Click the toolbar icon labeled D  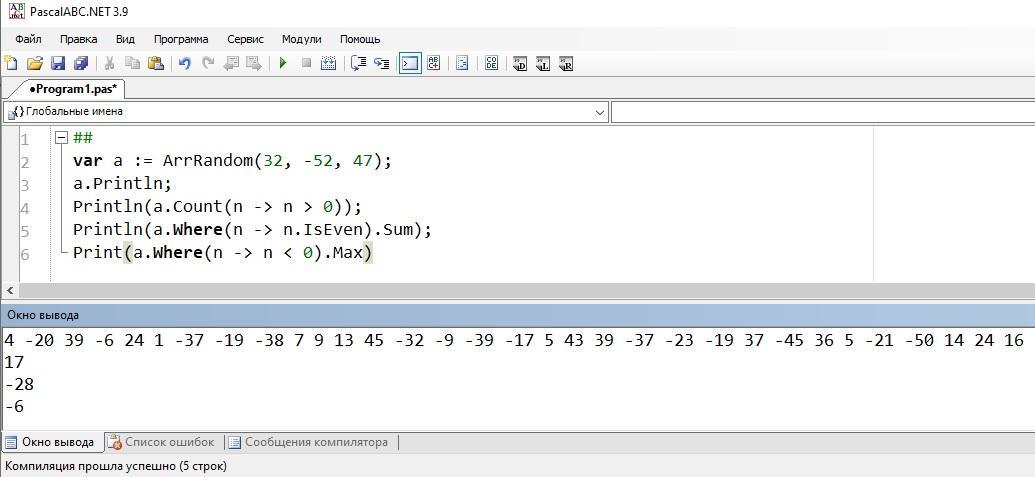tap(520, 64)
